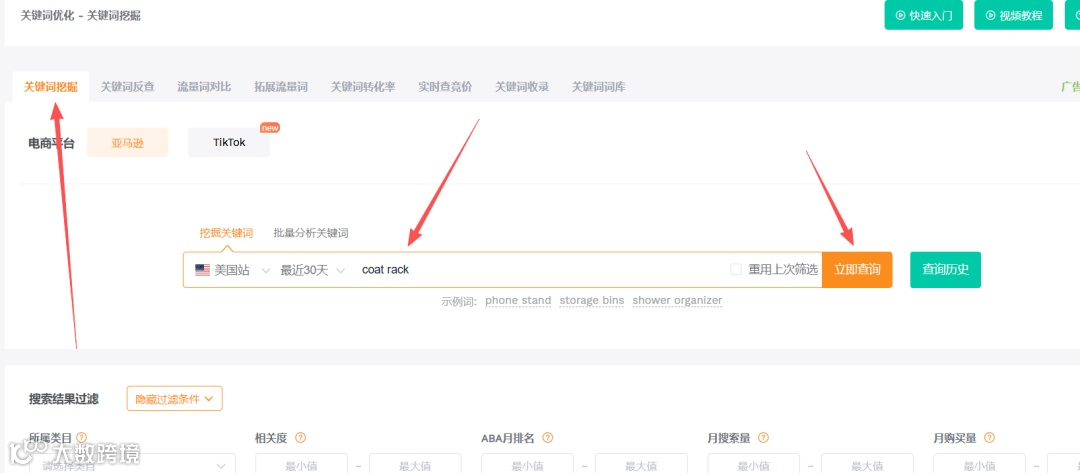The height and width of the screenshot is (473, 1080).
Task: Click the 相关度 maximum value field
Action: 415,463
